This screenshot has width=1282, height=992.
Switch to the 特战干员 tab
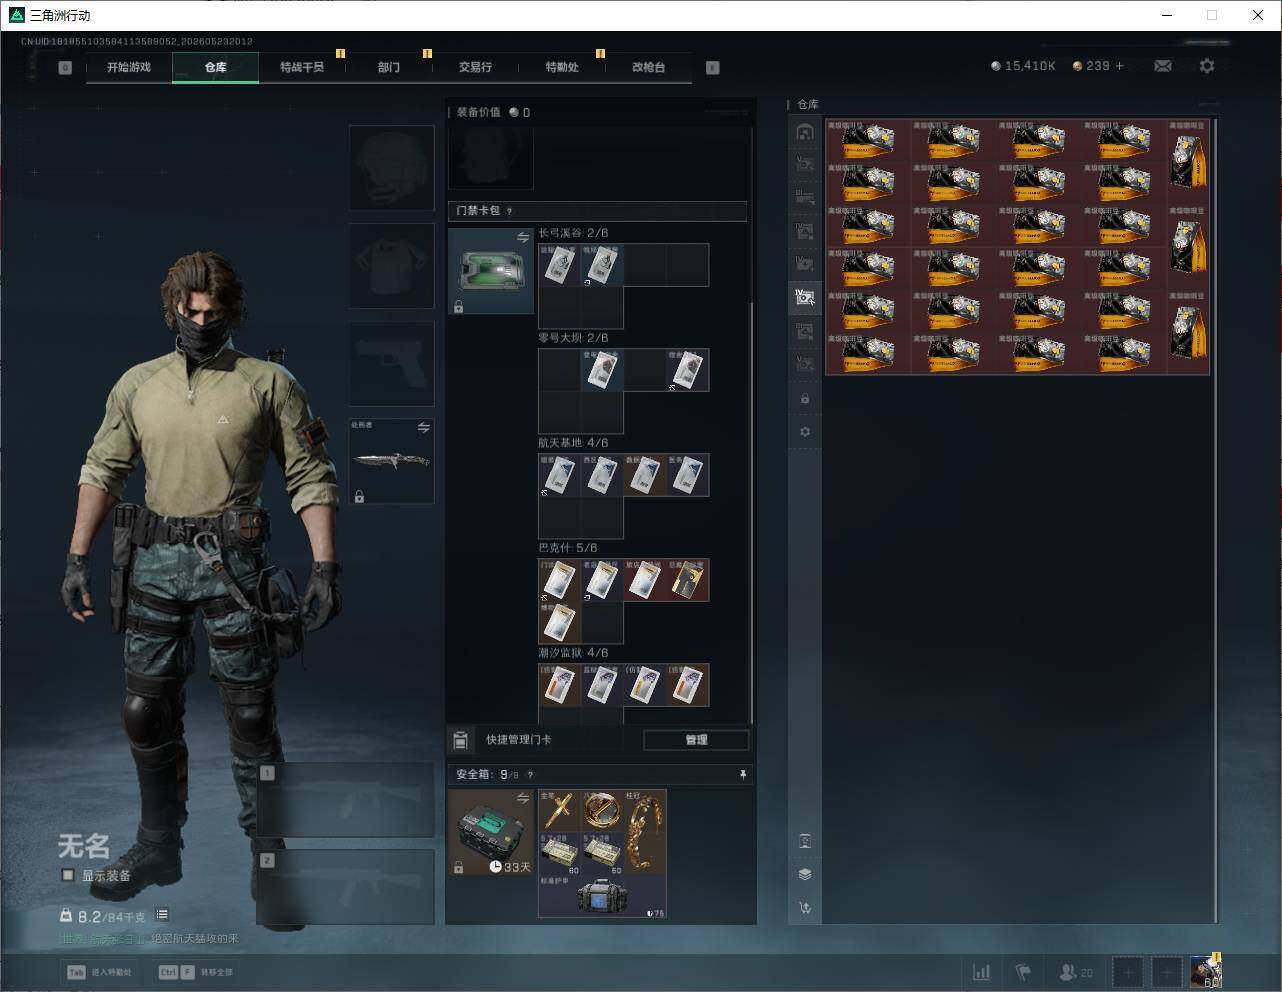(x=302, y=67)
